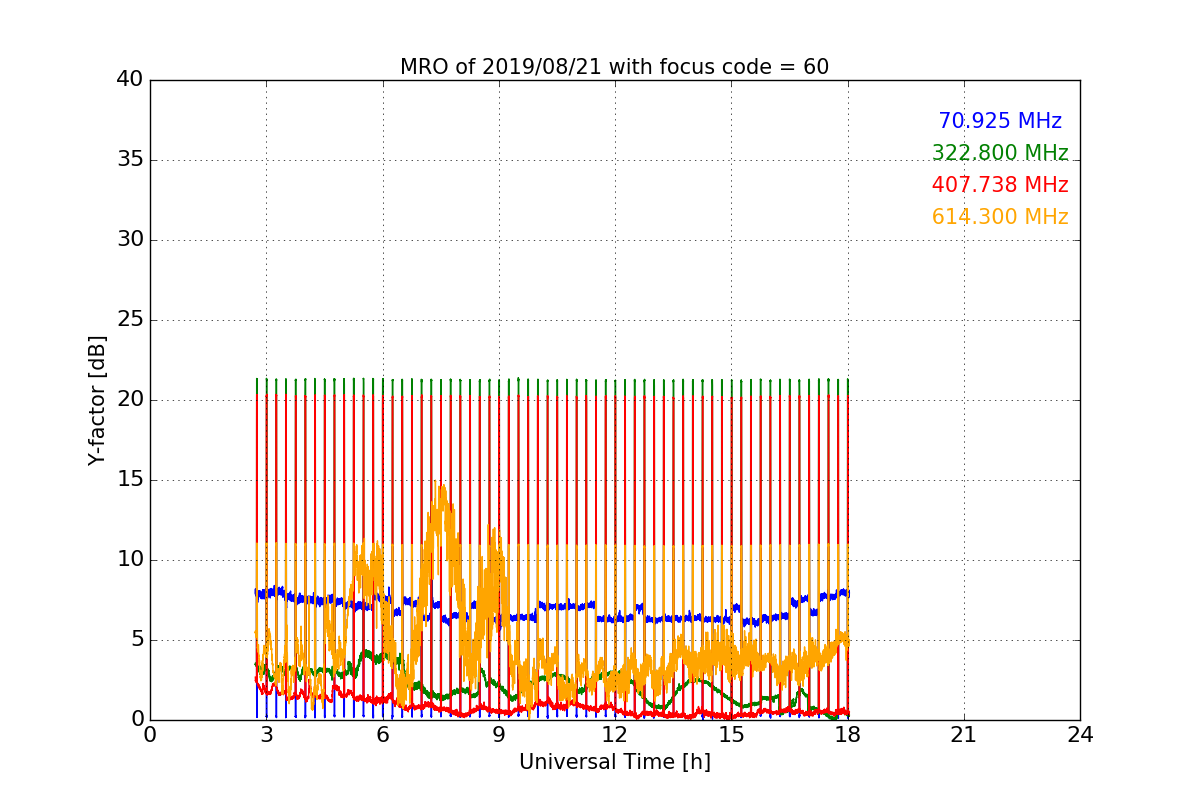This screenshot has height=800, width=1200.
Task: Click the x-axis tick label 12
Action: click(x=615, y=735)
